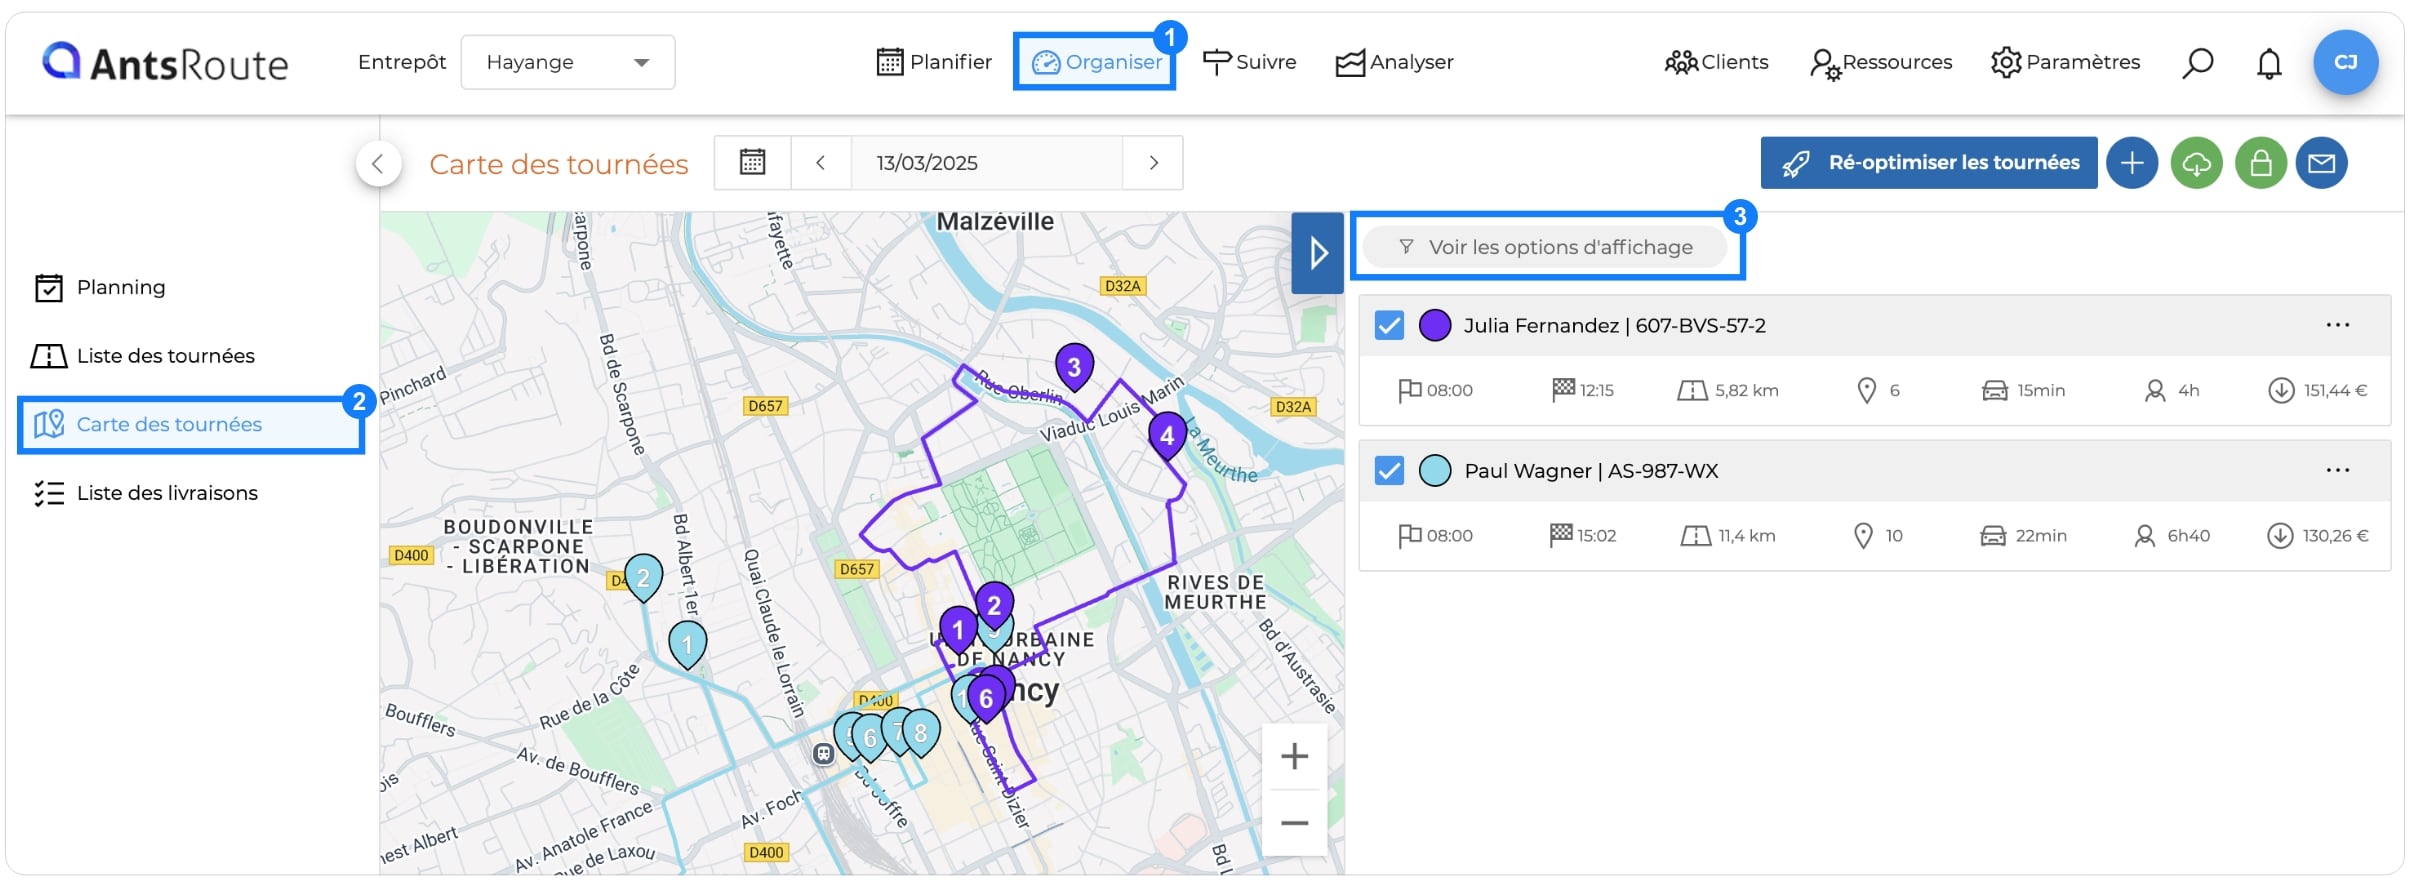The width and height of the screenshot is (2410, 887).
Task: Click purple map marker 3
Action: (1074, 367)
